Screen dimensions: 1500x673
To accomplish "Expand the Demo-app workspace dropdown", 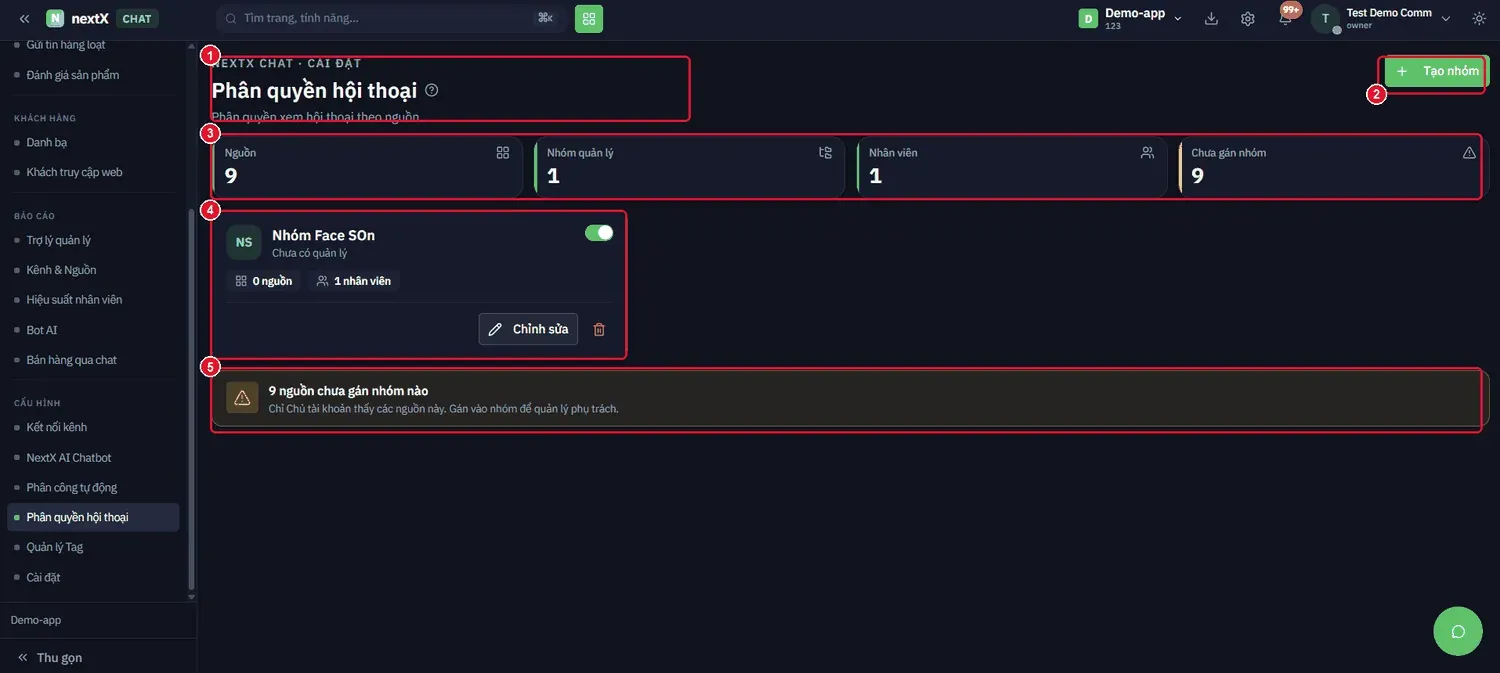I will (1131, 18).
